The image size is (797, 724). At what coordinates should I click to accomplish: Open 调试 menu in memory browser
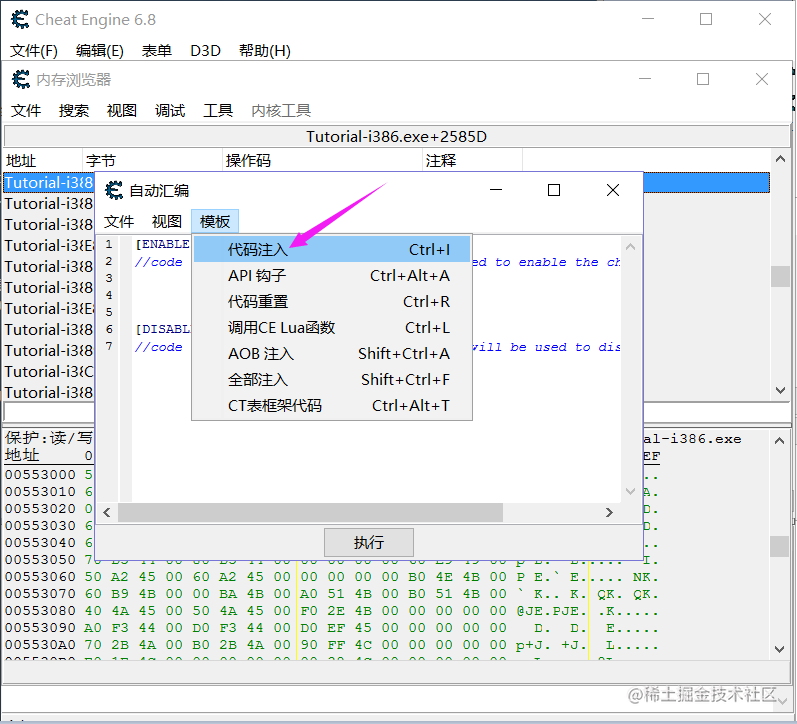[x=170, y=110]
